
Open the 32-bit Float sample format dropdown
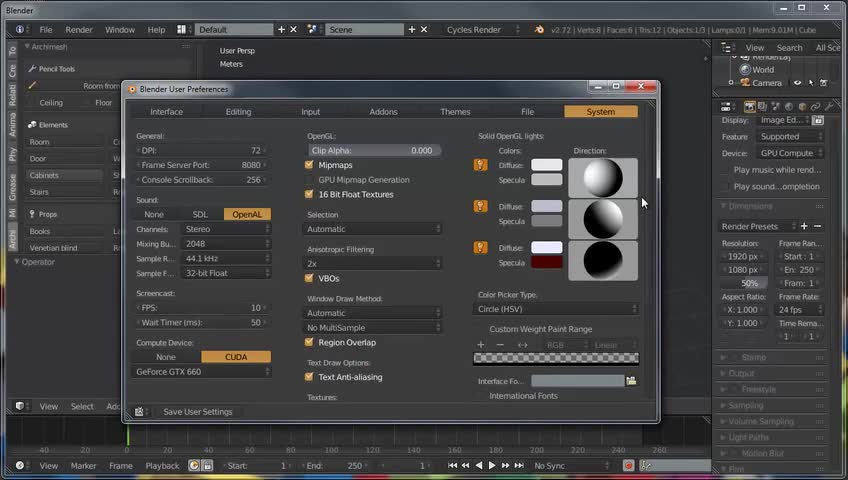click(x=226, y=273)
